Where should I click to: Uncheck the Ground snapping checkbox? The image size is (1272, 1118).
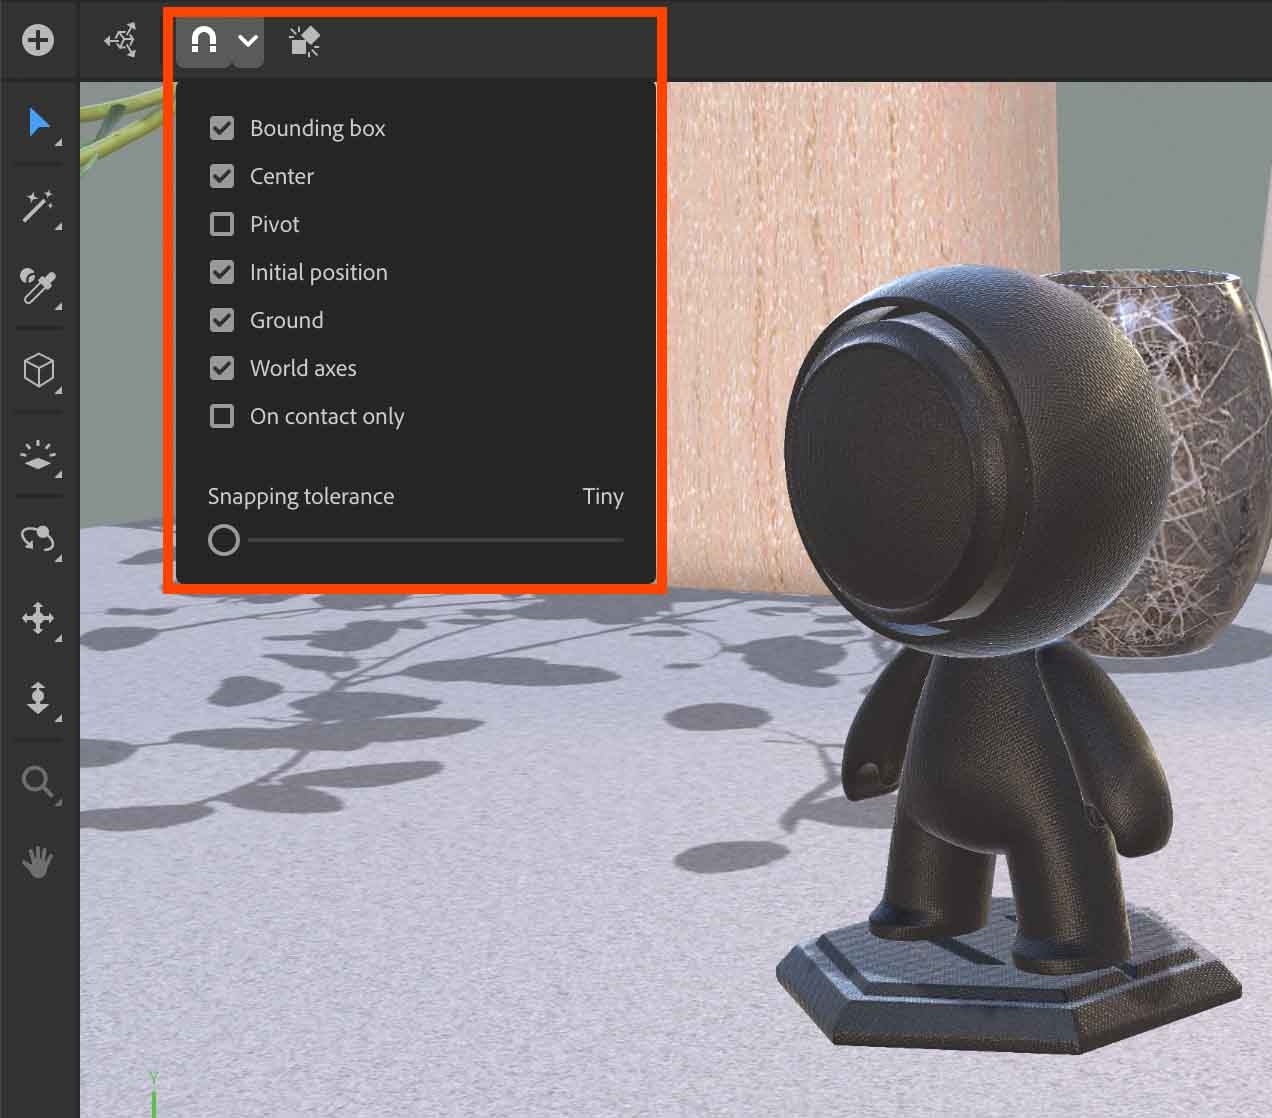coord(222,320)
